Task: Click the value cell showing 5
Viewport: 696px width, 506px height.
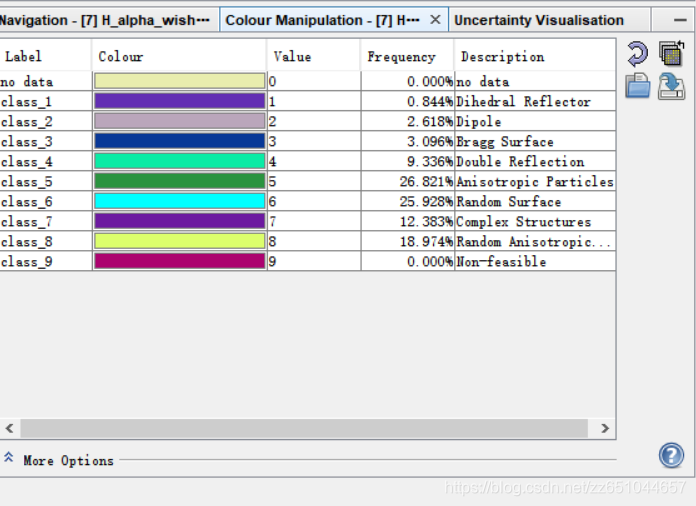Action: pyautogui.click(x=314, y=181)
